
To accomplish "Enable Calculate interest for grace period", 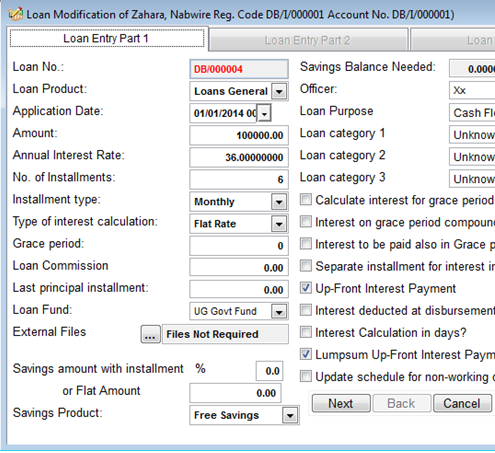I will [x=306, y=200].
